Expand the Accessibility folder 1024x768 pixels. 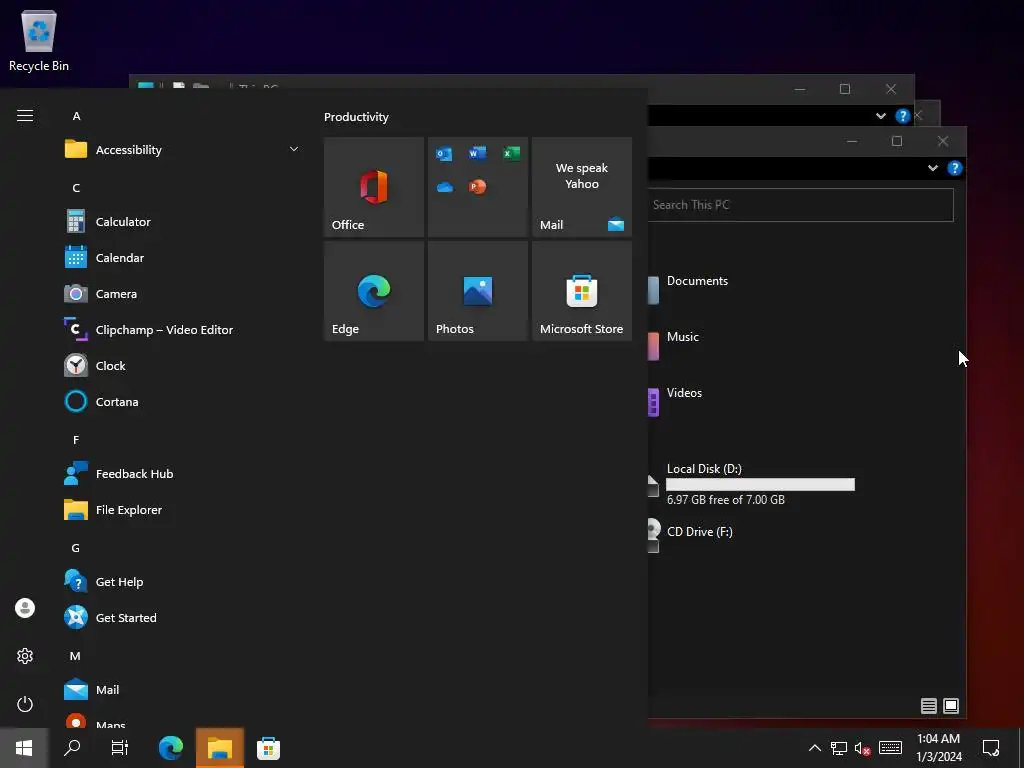(183, 150)
